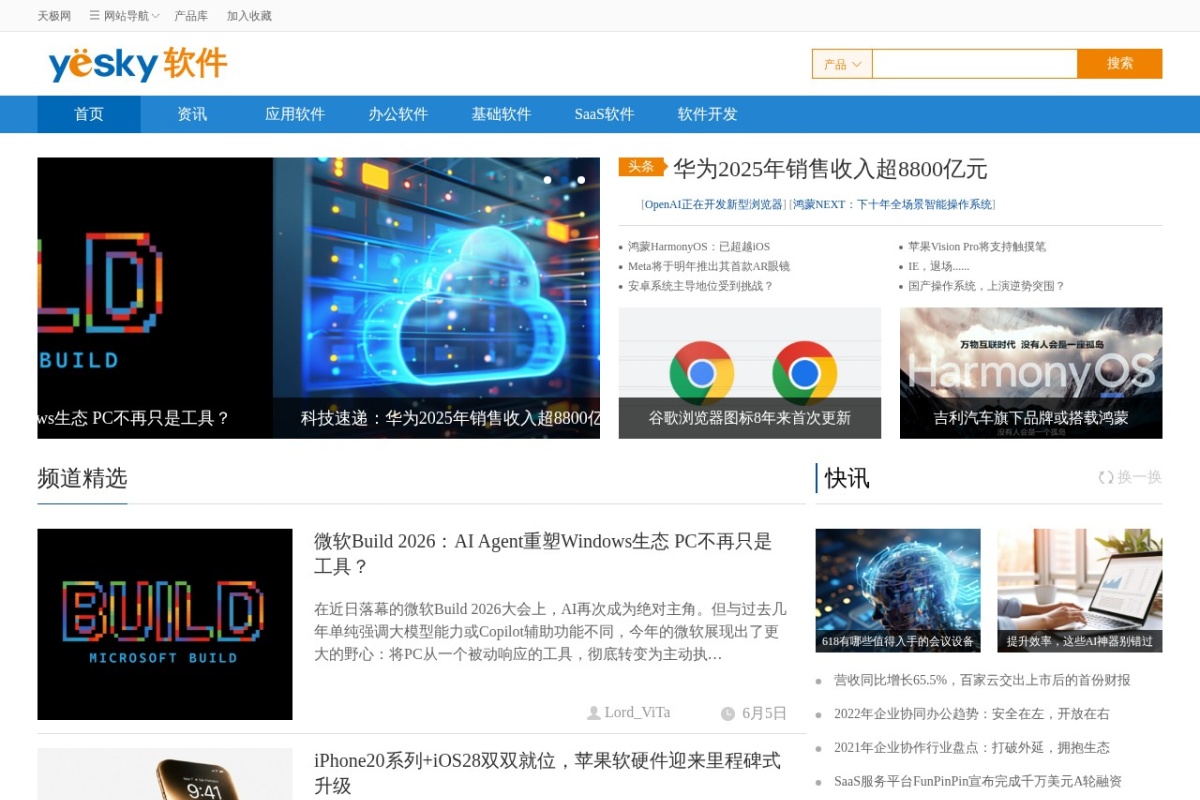
Task: Open 苹果Vision Pro将支持触摸笔 headline
Action: tap(977, 247)
